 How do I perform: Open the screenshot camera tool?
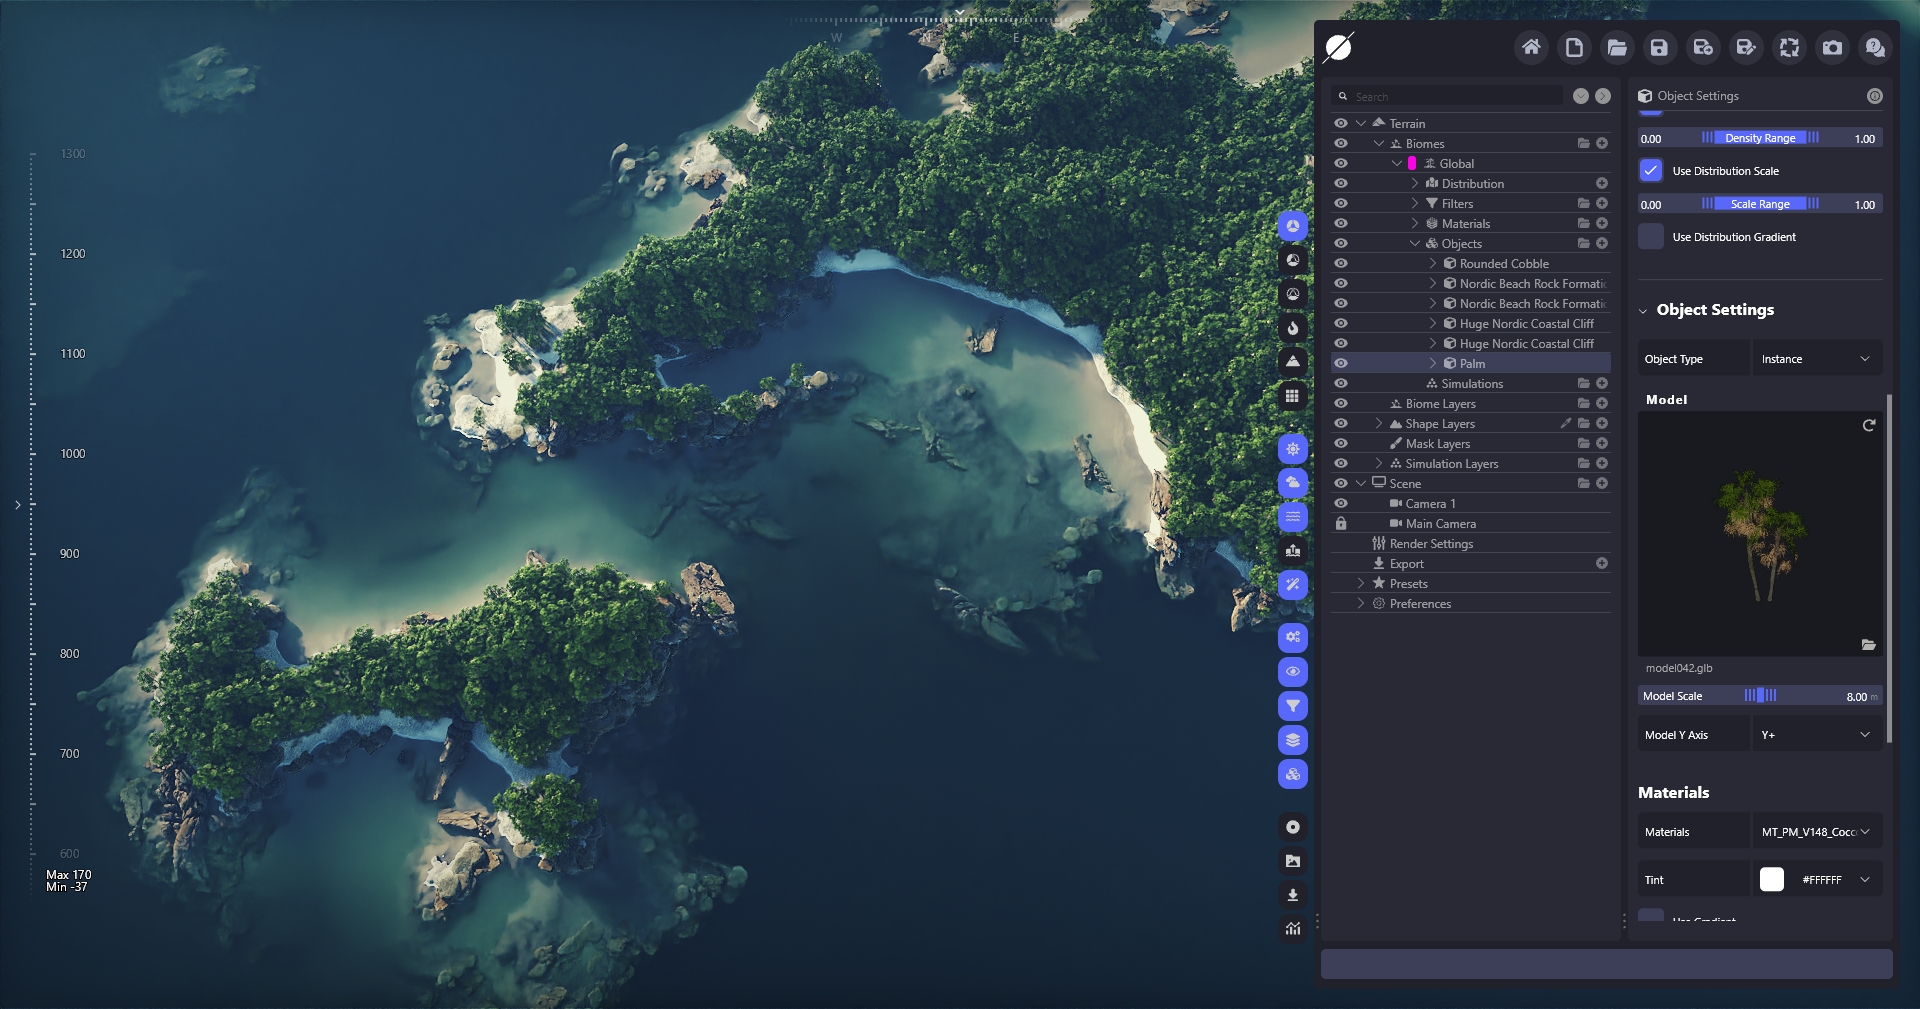pos(1832,47)
